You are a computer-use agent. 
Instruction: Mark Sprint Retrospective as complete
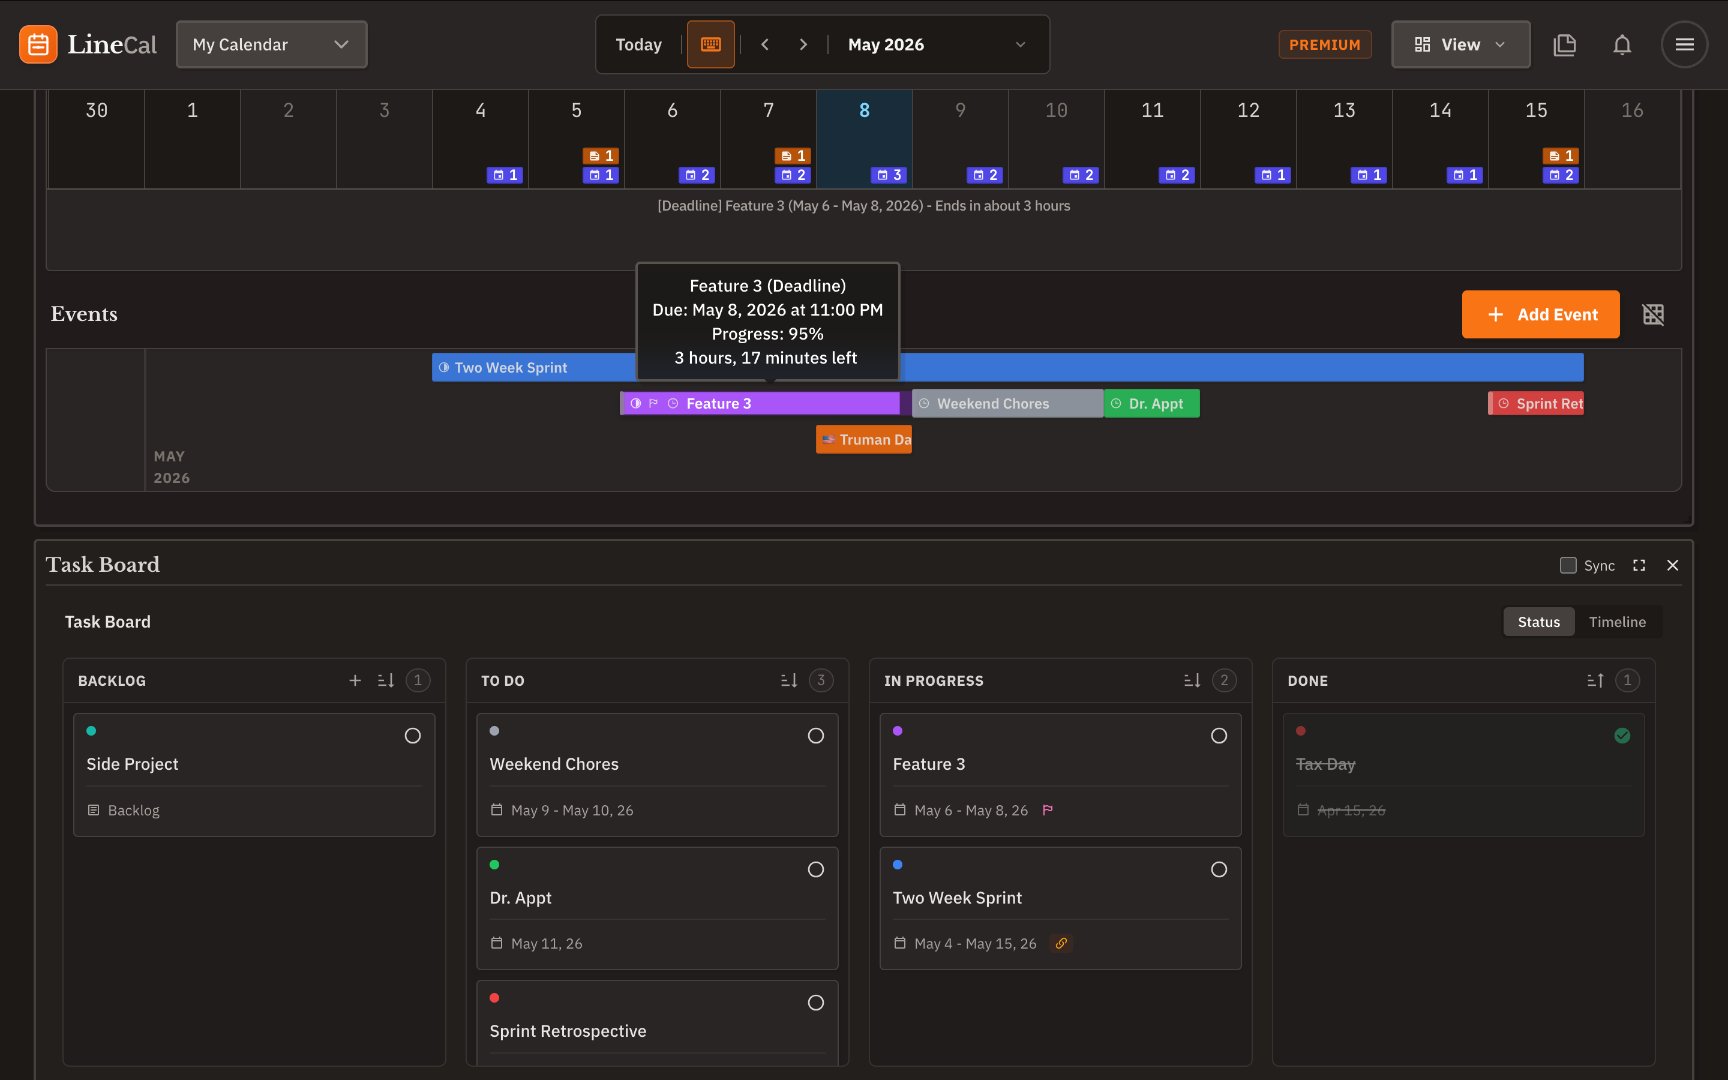(x=816, y=1003)
